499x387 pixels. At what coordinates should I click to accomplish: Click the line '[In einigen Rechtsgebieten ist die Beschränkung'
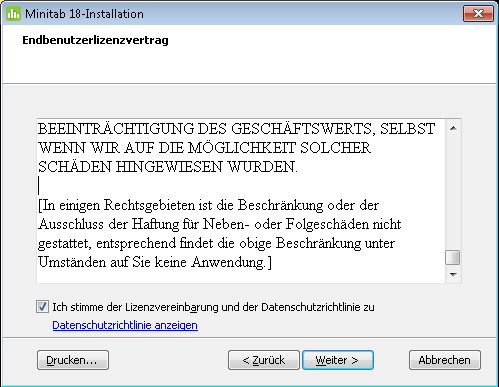(x=208, y=205)
